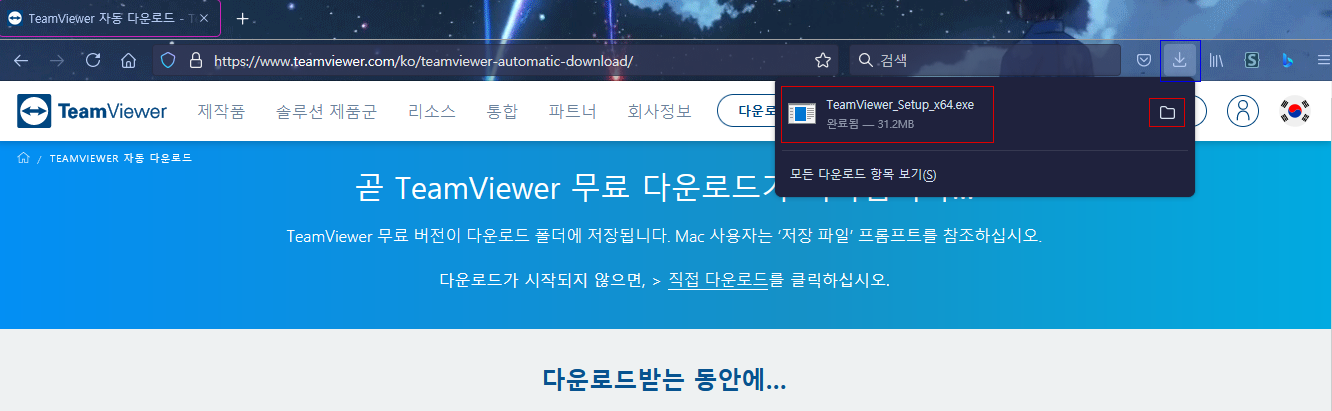Close the TeamViewer 자동 다운로드 tab
This screenshot has height=411, width=1332.
(x=204, y=19)
